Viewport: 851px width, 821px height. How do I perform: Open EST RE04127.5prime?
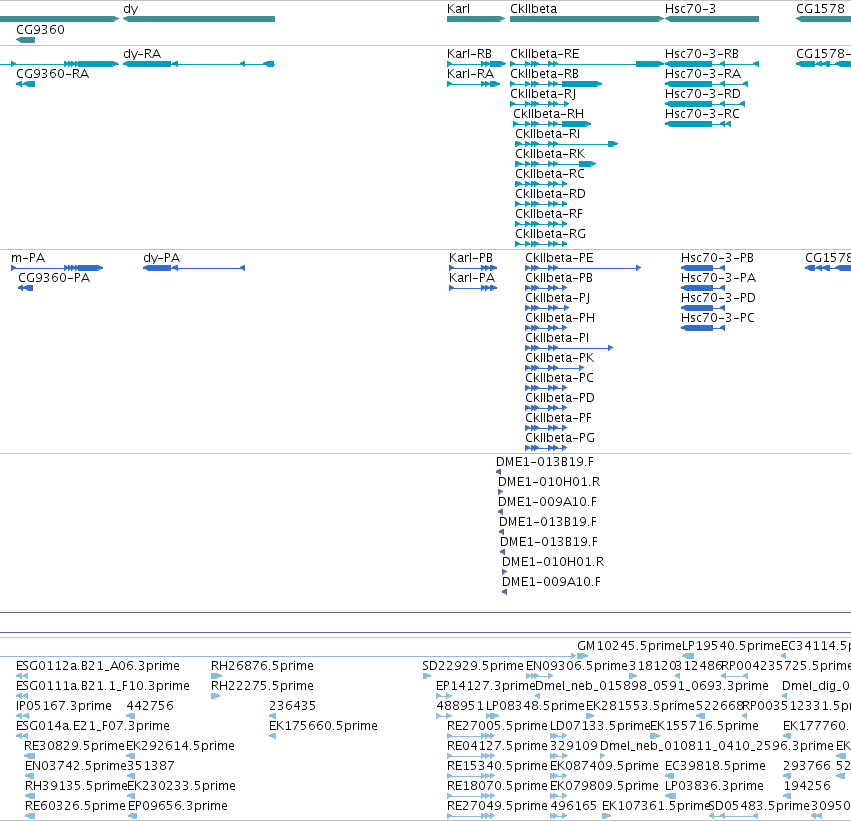click(x=471, y=756)
